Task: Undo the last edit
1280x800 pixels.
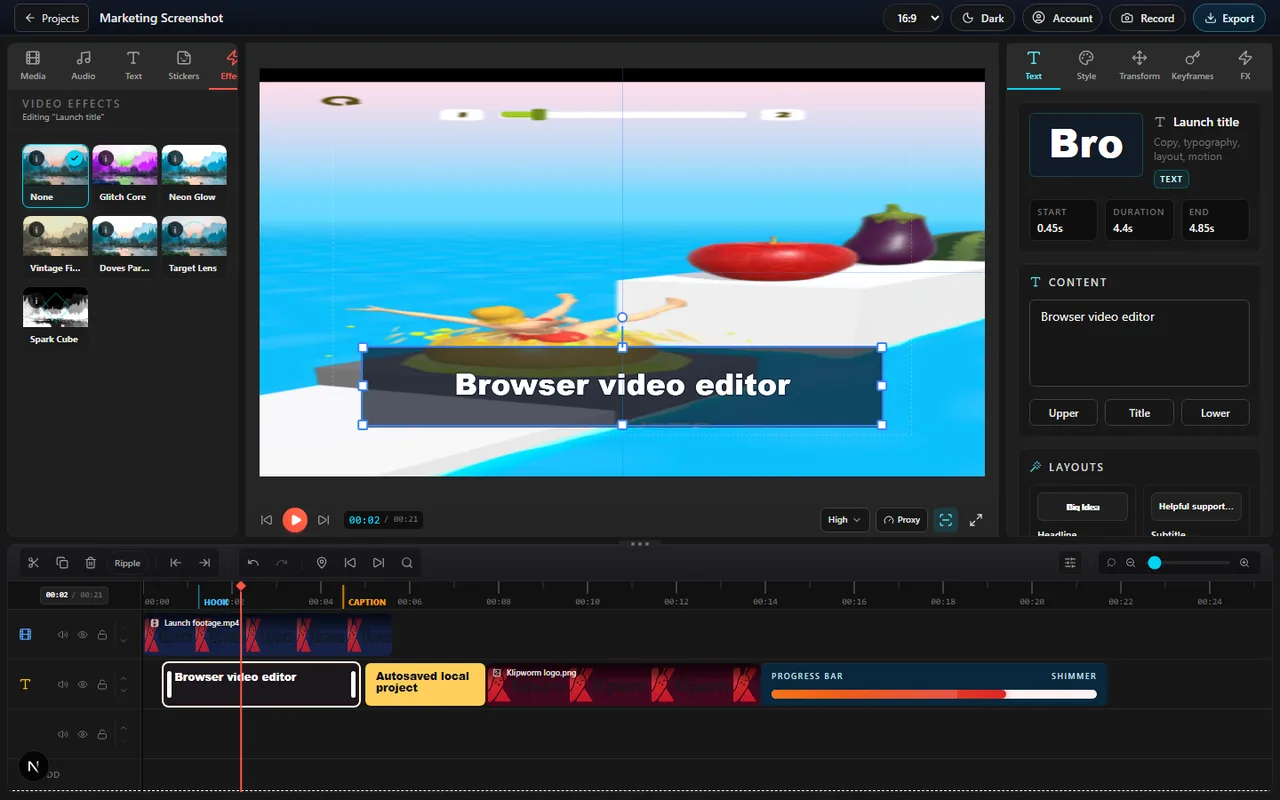Action: 253,563
